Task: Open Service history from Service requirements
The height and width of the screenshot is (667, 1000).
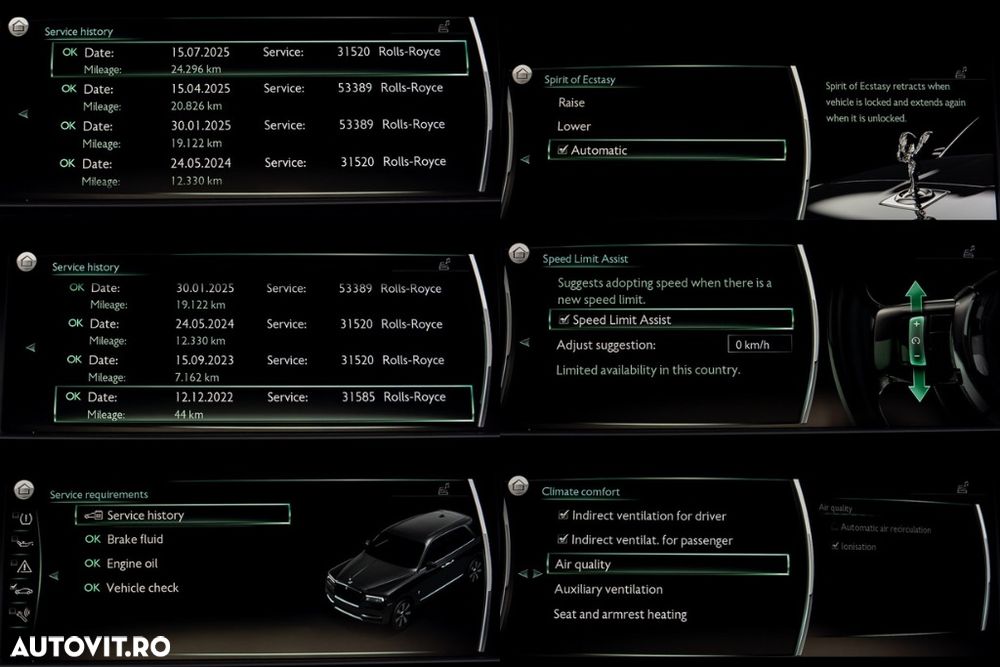Action: point(183,515)
